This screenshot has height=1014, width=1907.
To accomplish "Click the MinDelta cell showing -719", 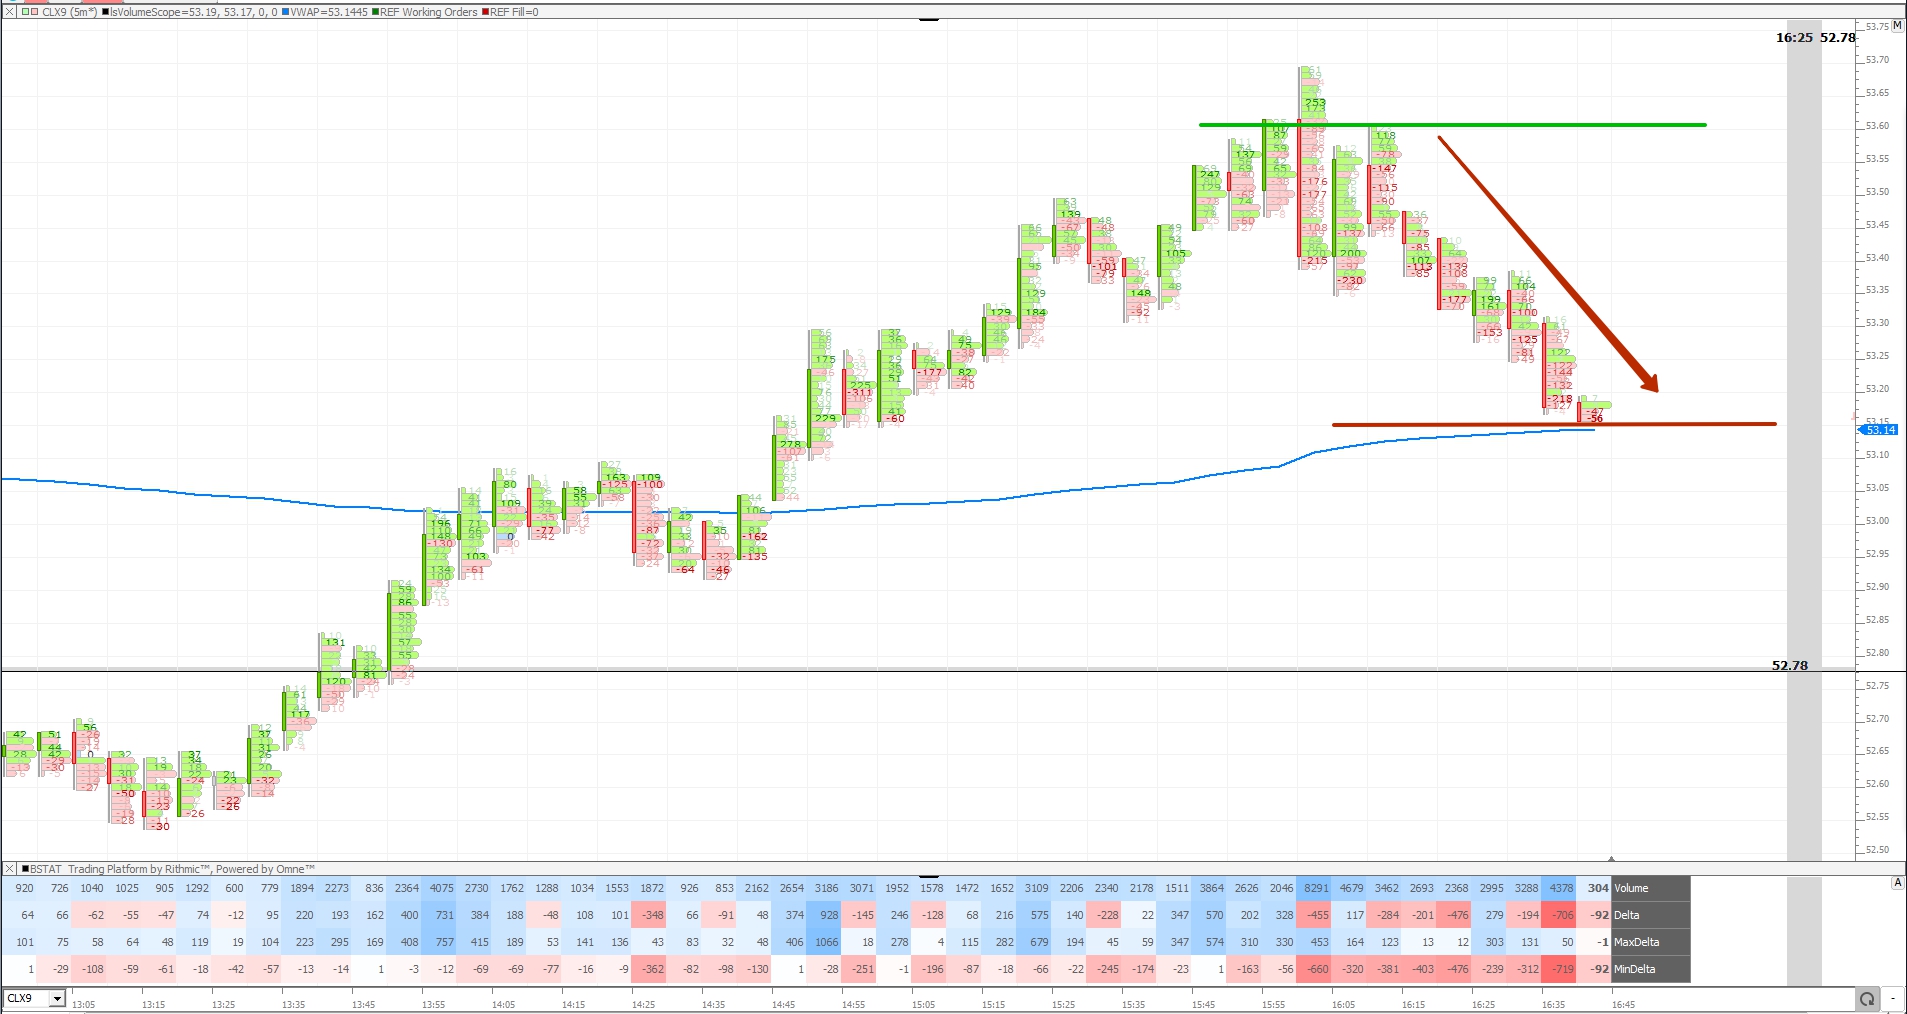I will point(1559,969).
